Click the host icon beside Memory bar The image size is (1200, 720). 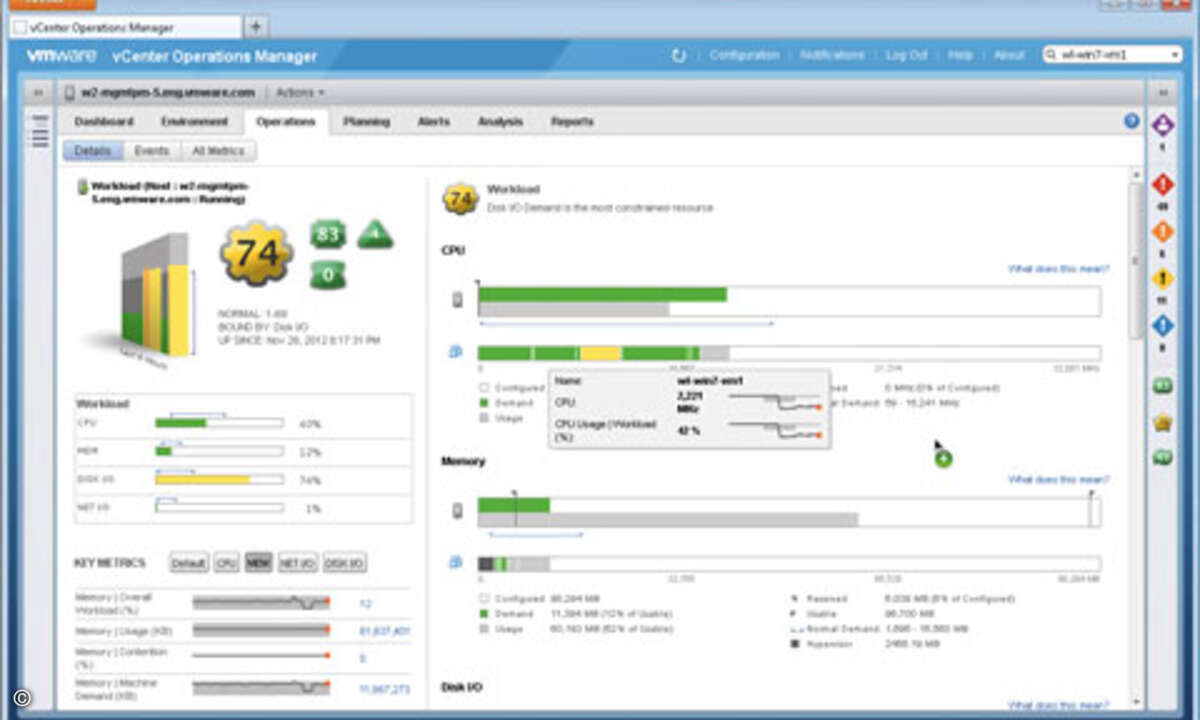pos(457,510)
